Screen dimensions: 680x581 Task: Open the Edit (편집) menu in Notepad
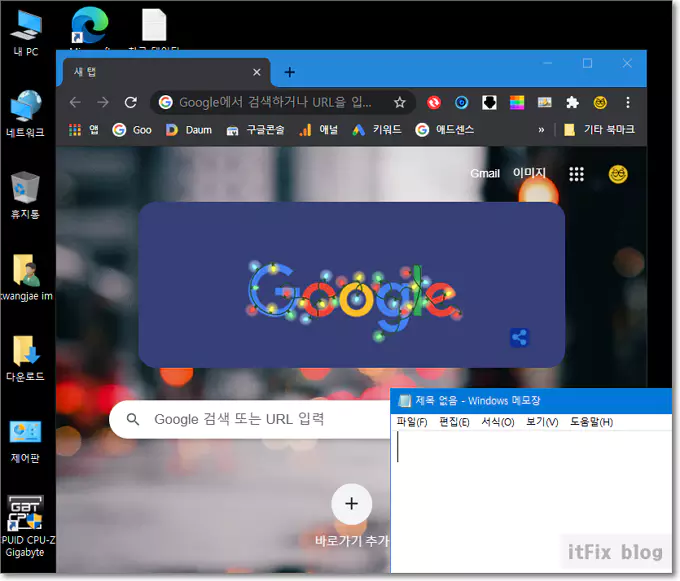(454, 422)
